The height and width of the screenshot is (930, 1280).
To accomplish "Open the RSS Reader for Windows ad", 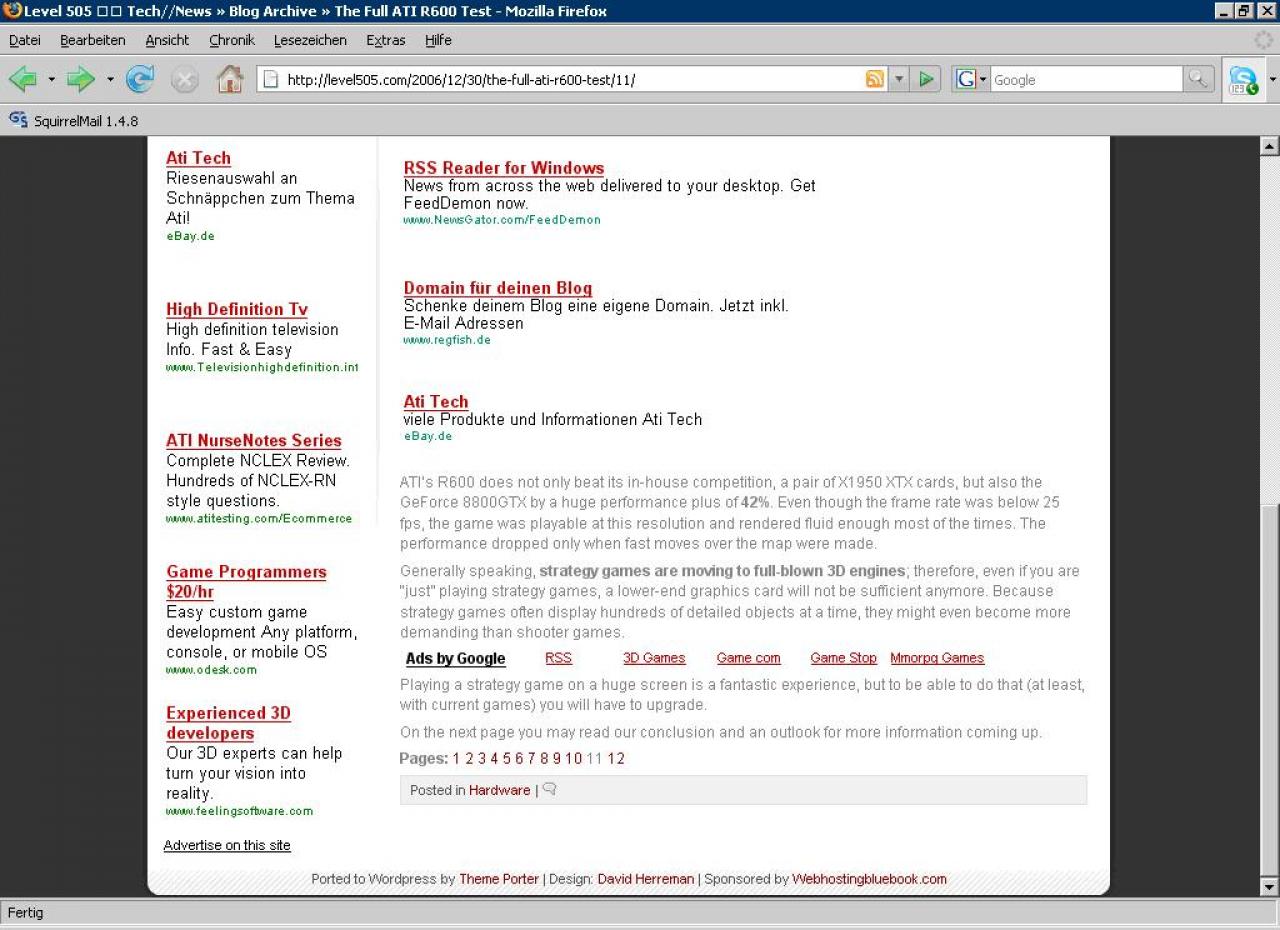I will [x=504, y=168].
